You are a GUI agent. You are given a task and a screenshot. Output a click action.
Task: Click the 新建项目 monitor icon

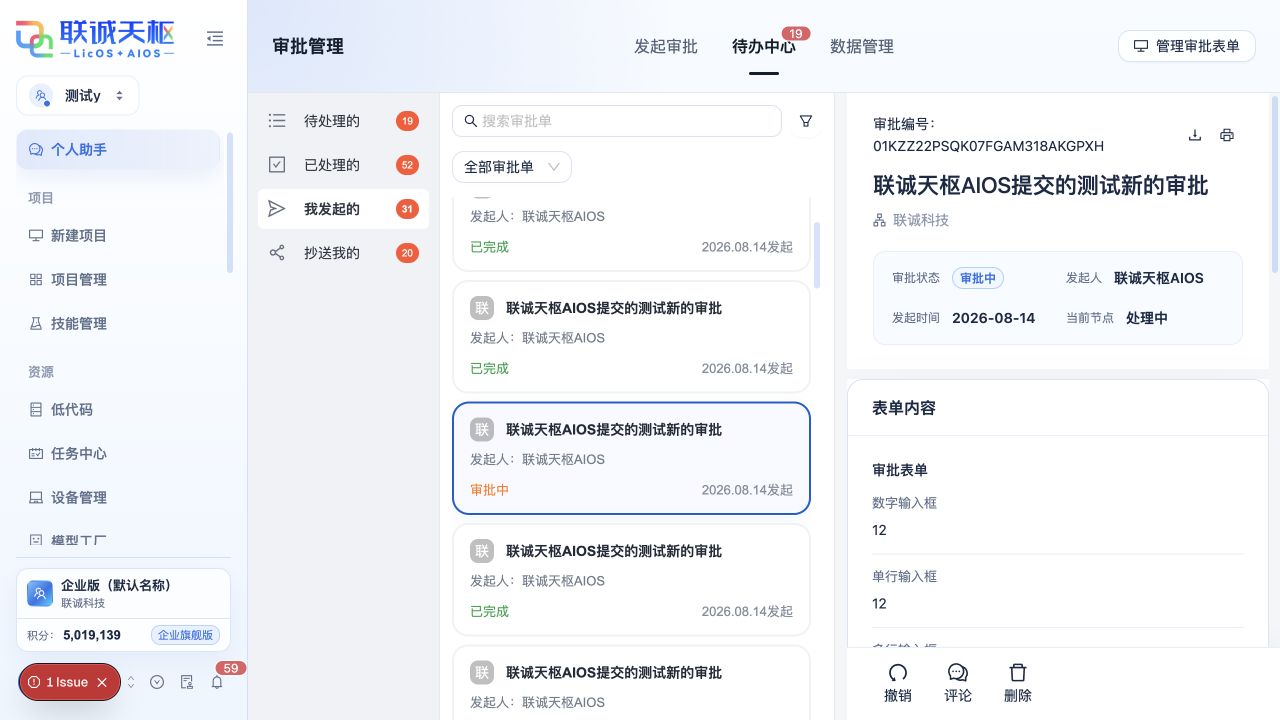point(36,236)
